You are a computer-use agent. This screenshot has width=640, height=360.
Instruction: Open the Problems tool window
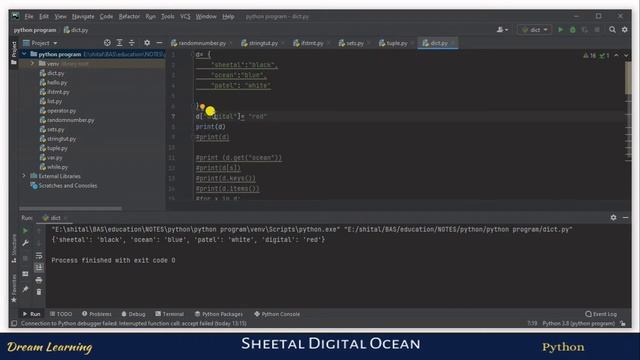(97, 314)
